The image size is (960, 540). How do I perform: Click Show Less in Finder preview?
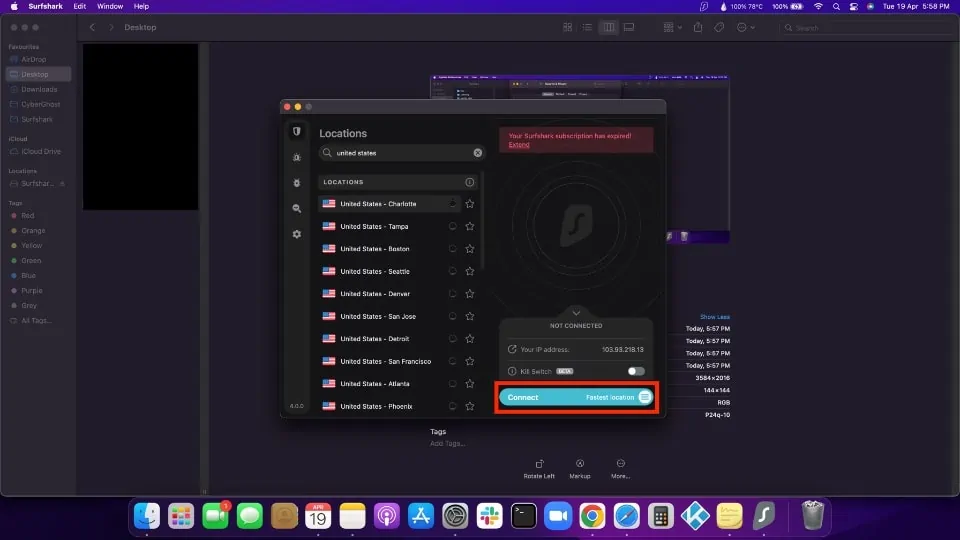(x=714, y=317)
